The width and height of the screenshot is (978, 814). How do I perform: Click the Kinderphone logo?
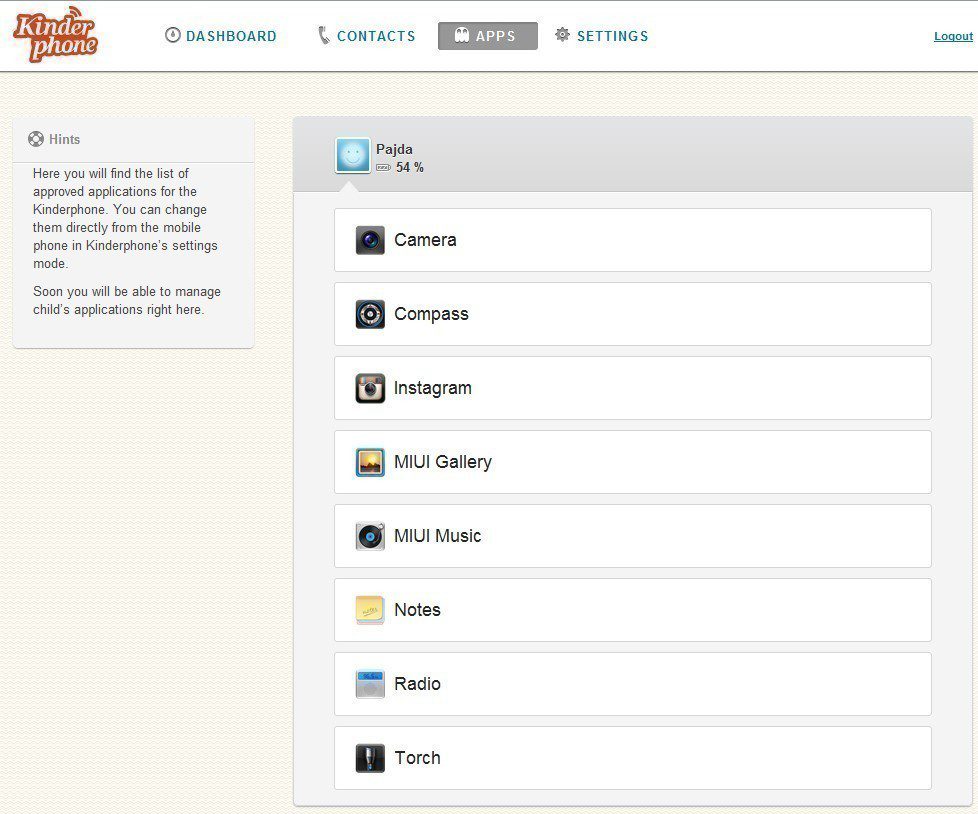(x=56, y=35)
